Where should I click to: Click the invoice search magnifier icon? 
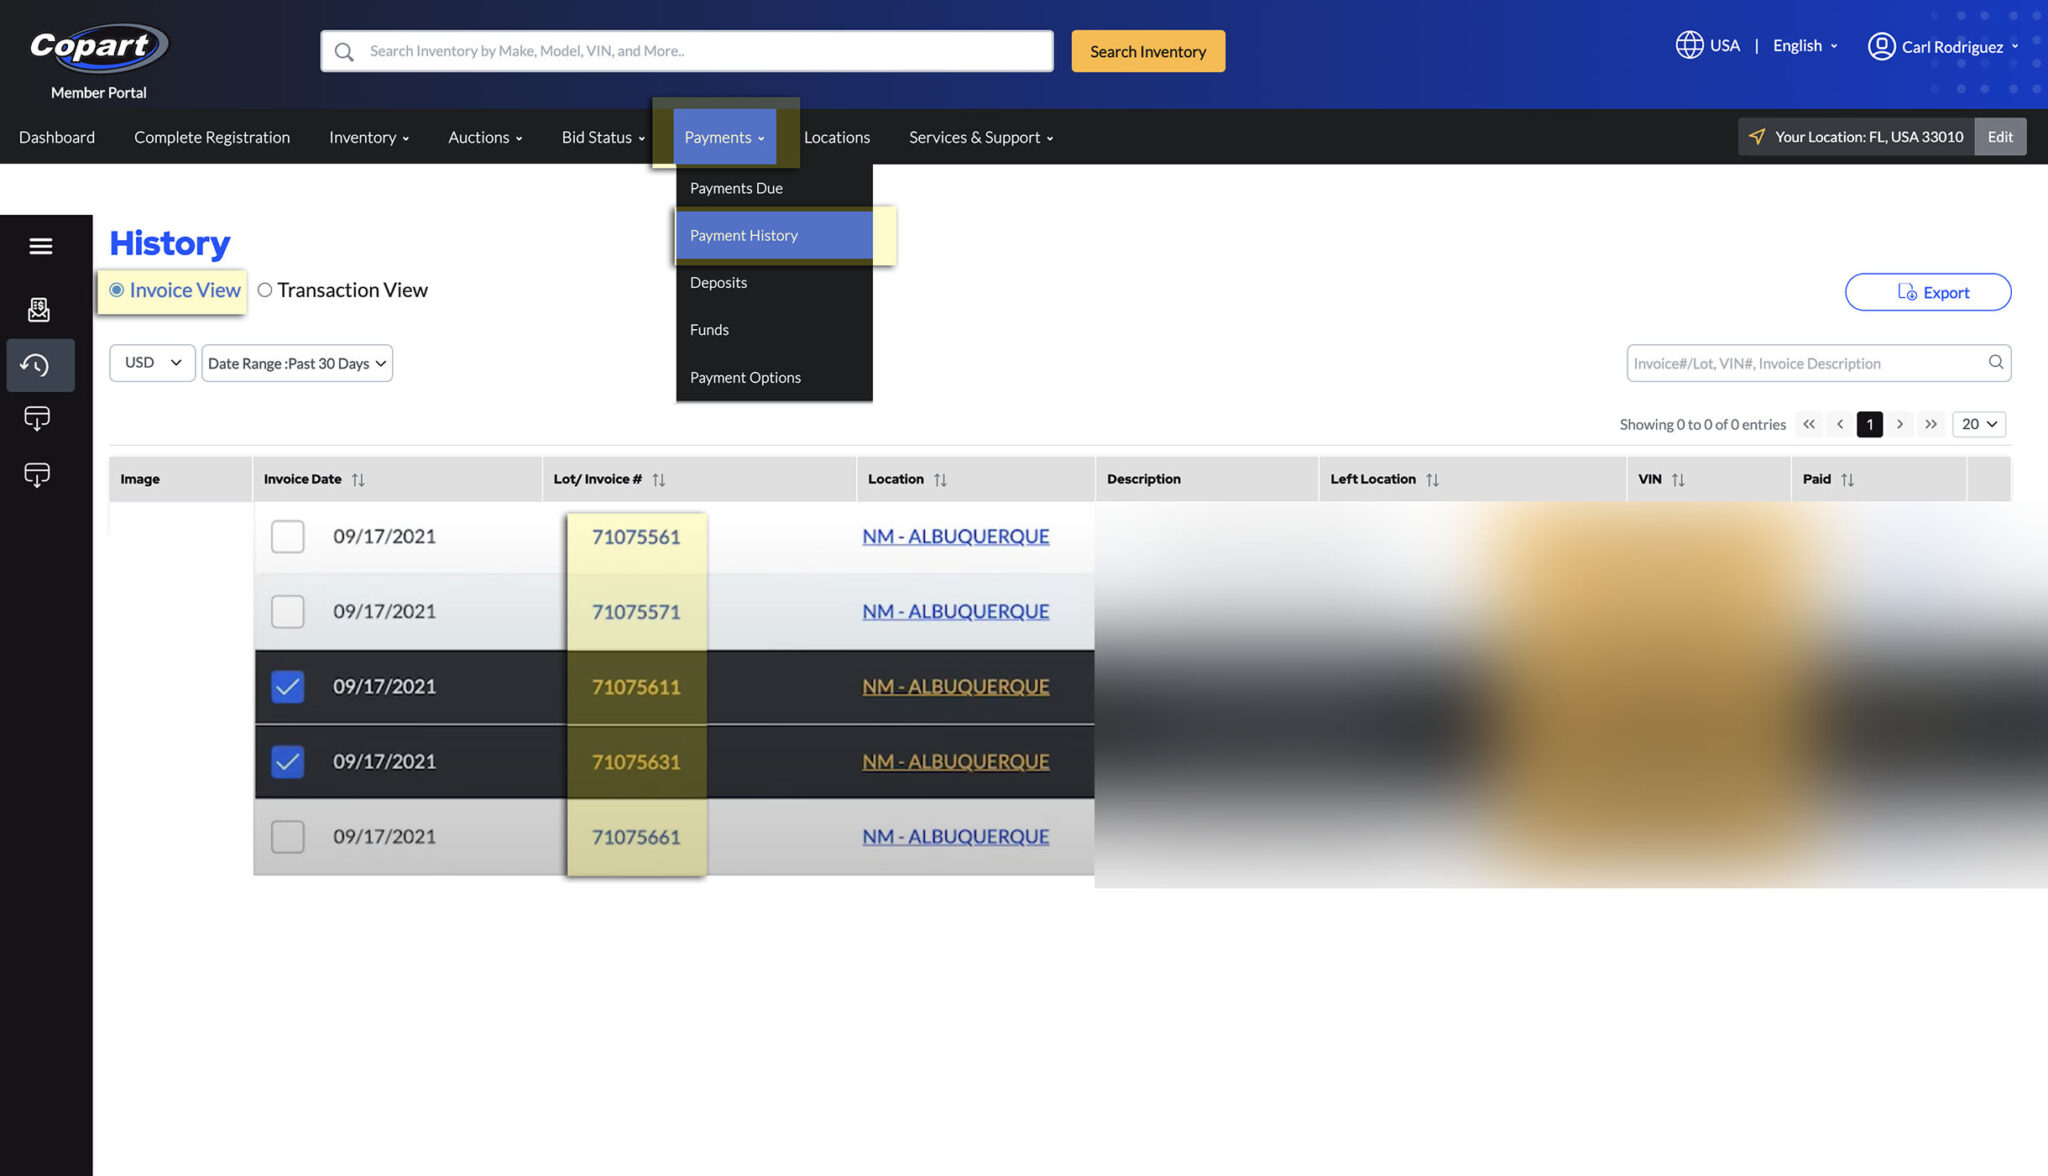[x=1995, y=362]
